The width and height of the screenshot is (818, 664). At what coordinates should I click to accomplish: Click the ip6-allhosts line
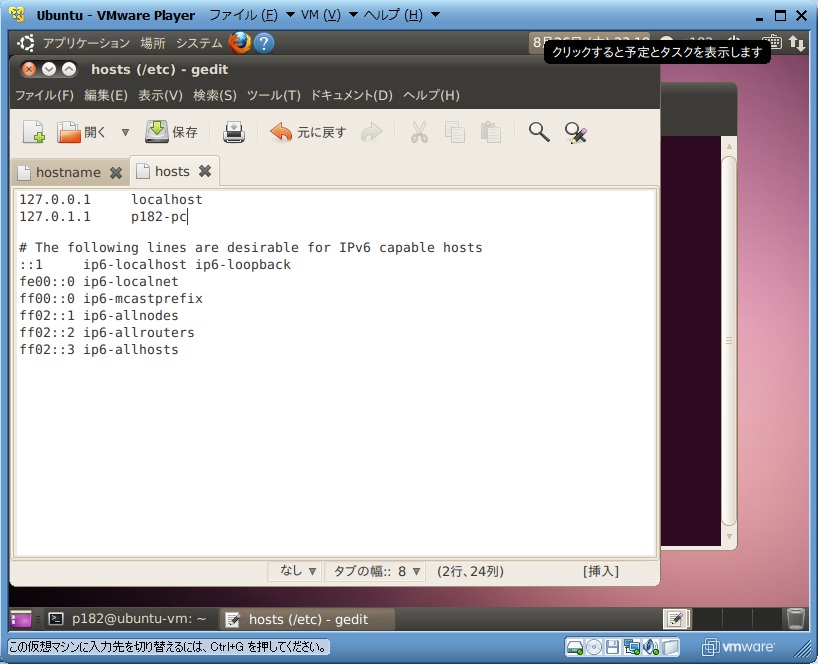99,349
